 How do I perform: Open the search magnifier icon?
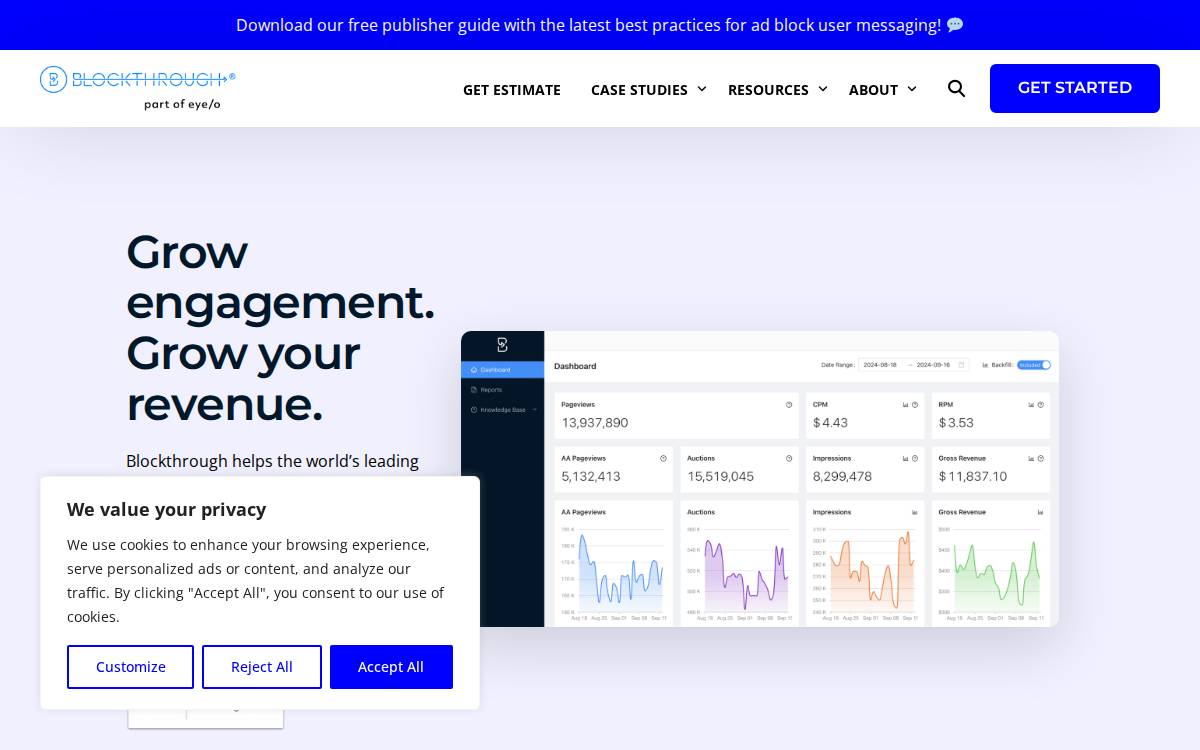(x=956, y=88)
